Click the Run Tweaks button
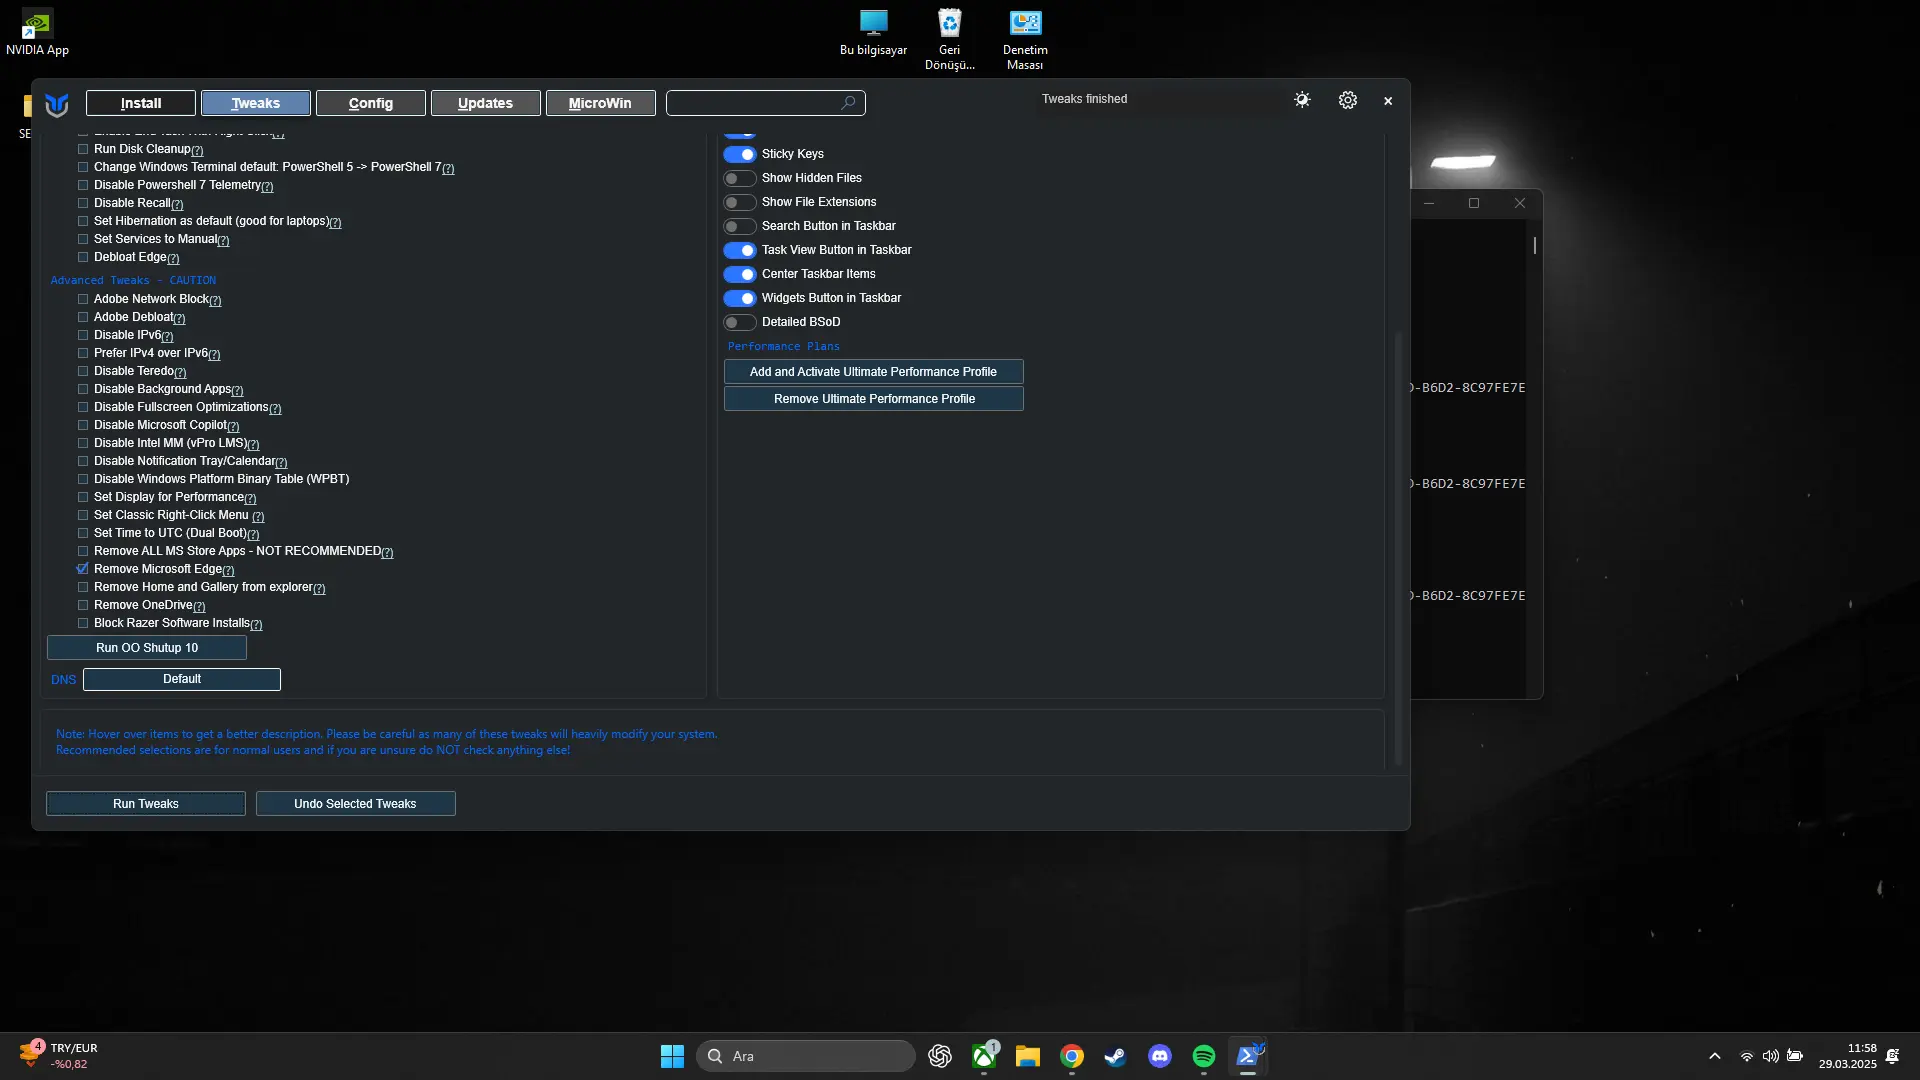 tap(146, 804)
